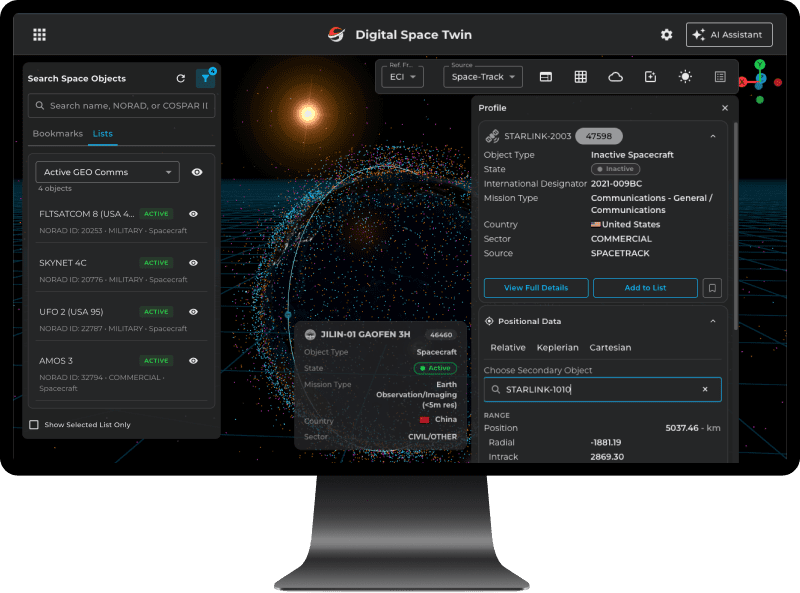Bookmark the STARLINK-2003 object

(x=712, y=288)
